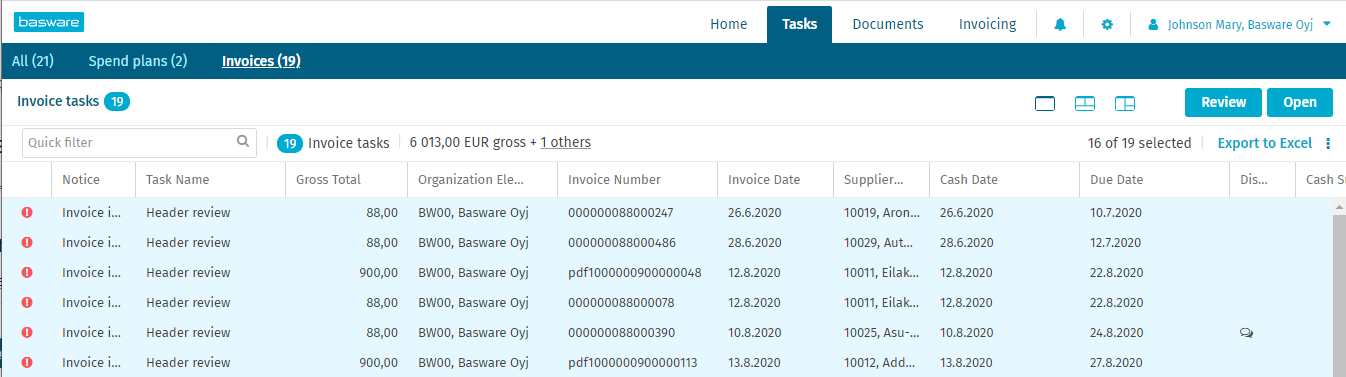Click supplier cell 10019, Aron...
The height and width of the screenshot is (377, 1346).
pyautogui.click(x=881, y=212)
